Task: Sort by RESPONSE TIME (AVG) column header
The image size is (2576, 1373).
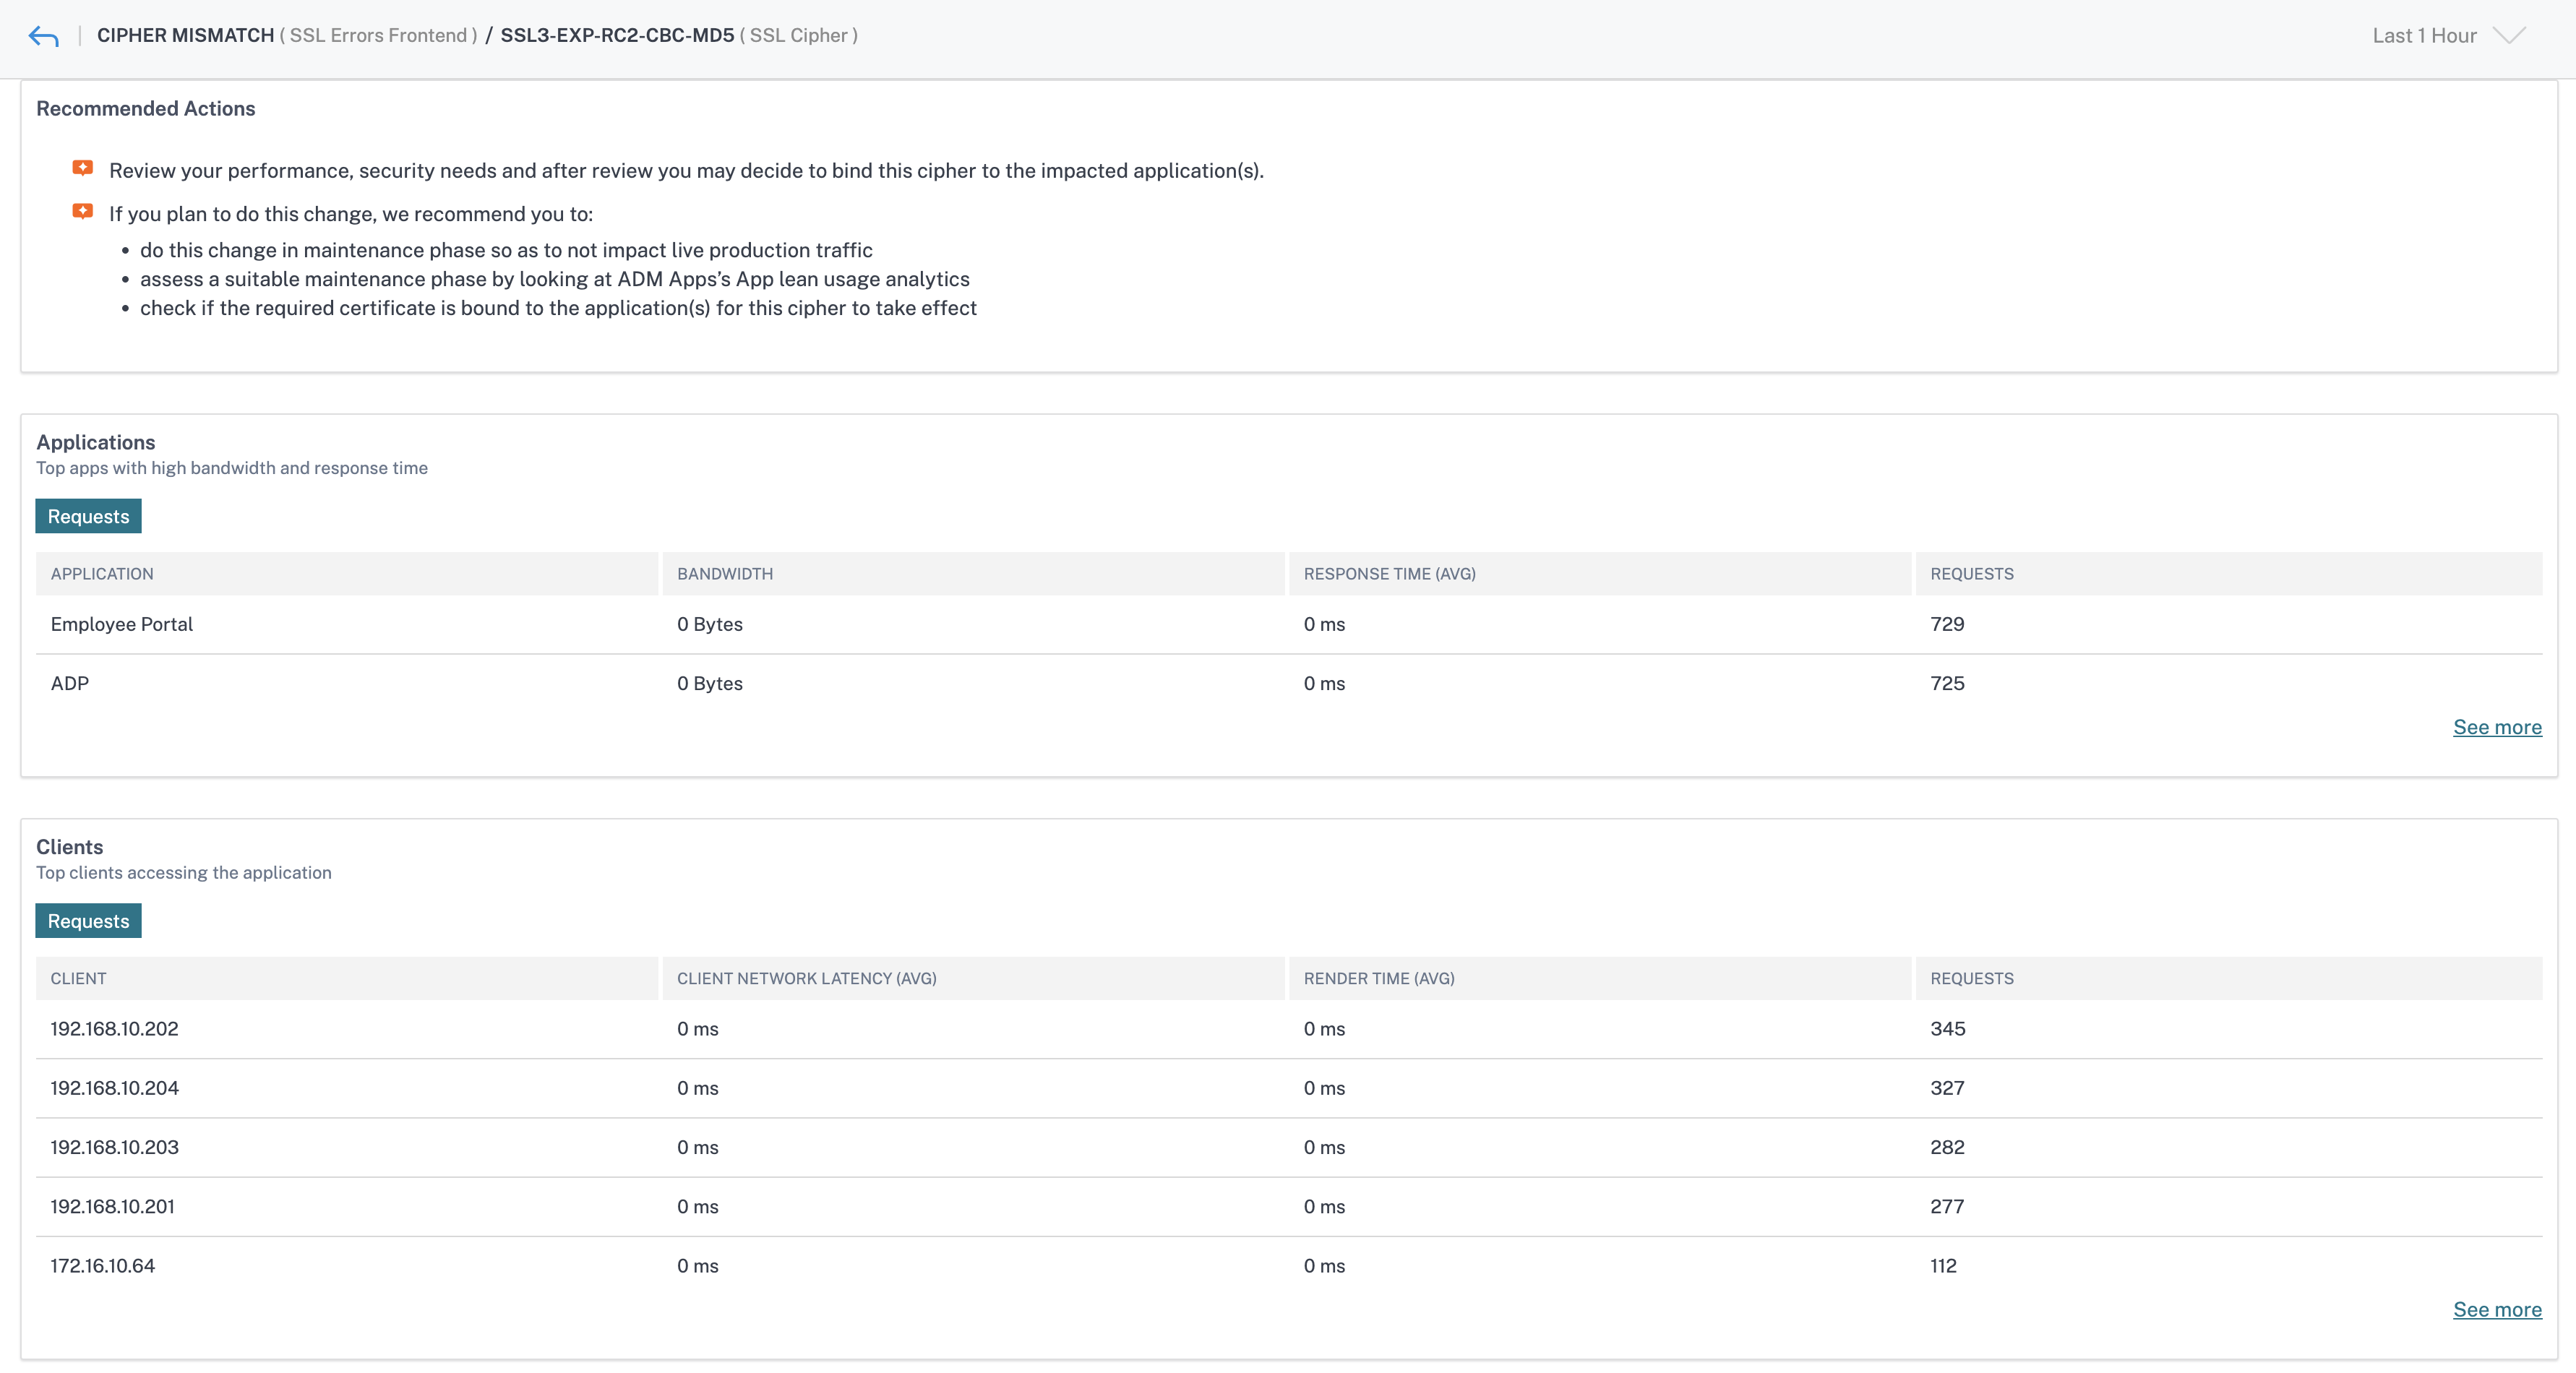Action: coord(1600,574)
